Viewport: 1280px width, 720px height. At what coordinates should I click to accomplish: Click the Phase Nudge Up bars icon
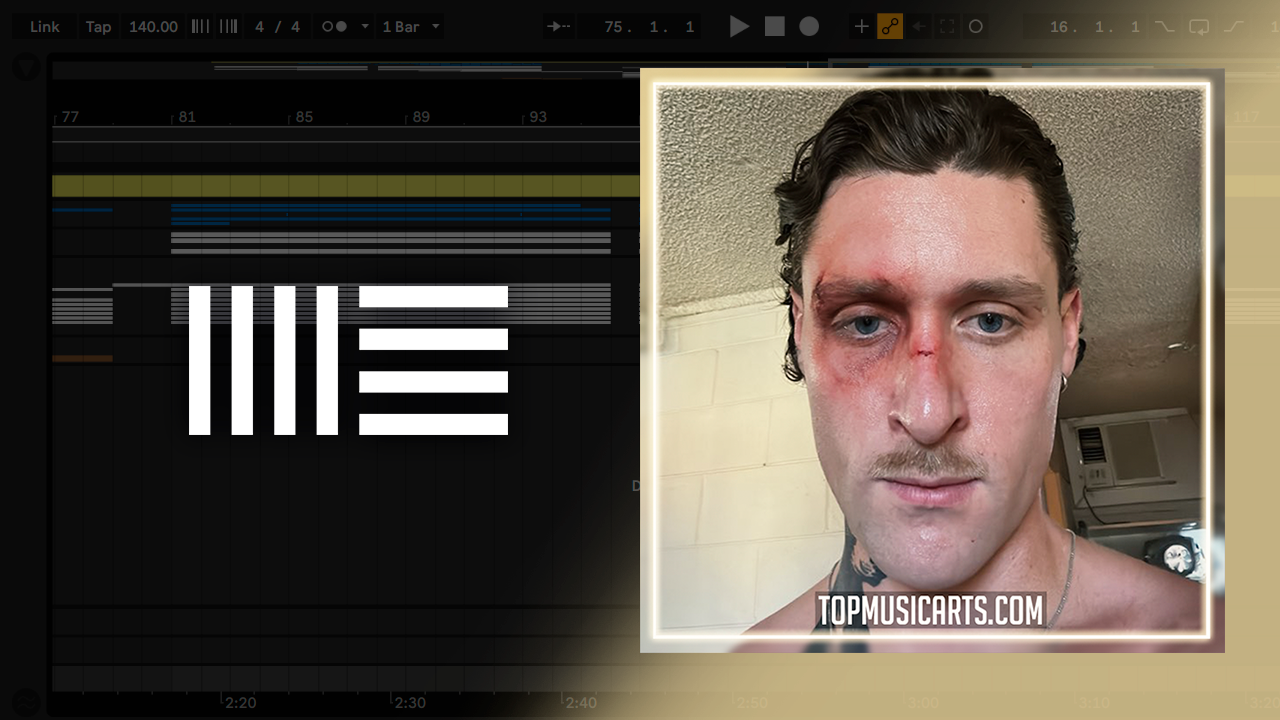228,27
